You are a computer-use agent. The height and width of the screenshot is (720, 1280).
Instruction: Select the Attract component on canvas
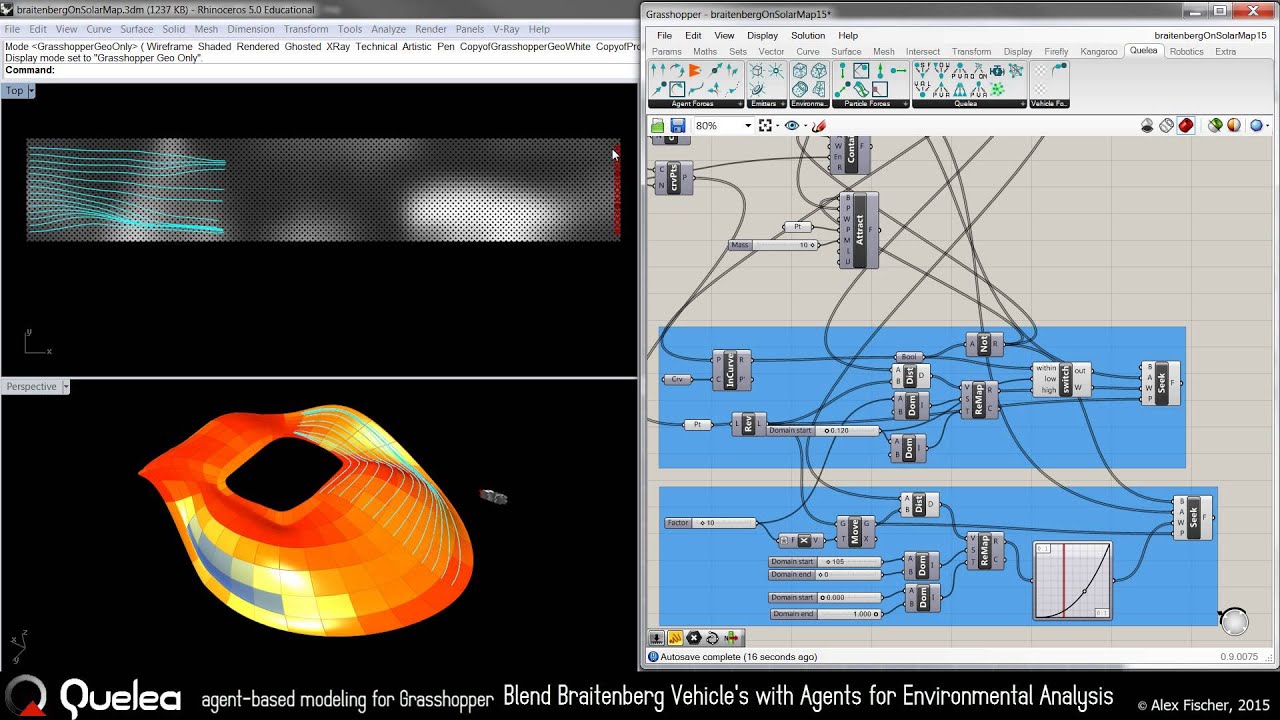860,230
